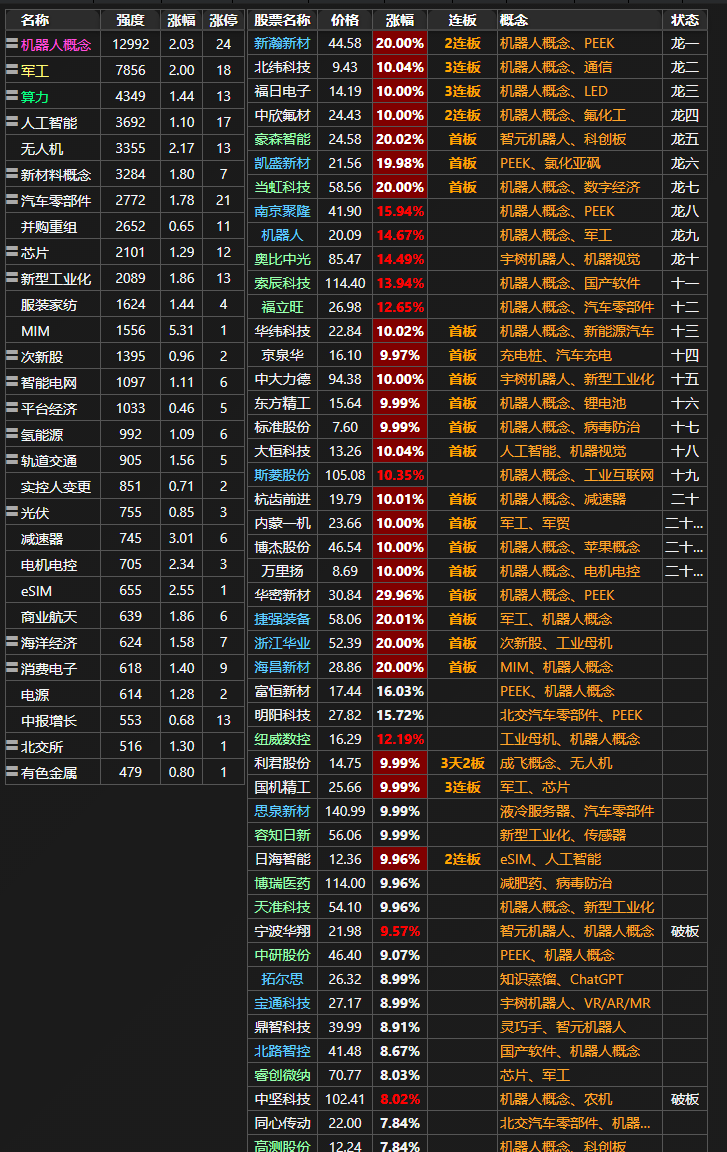Image resolution: width=727 pixels, height=1152 pixels.
Task: Sort sectors by the 强度 column header
Action: 130,20
